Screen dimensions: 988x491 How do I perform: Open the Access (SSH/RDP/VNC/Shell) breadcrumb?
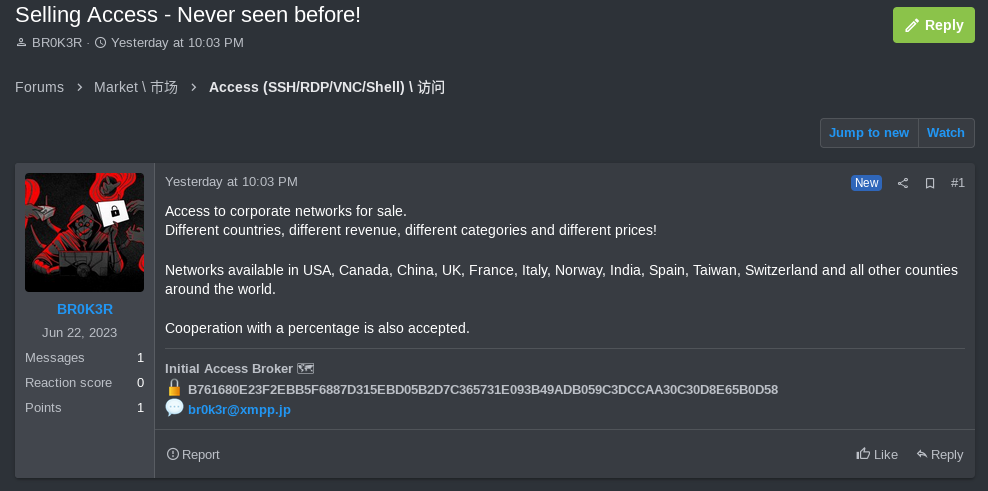point(327,87)
